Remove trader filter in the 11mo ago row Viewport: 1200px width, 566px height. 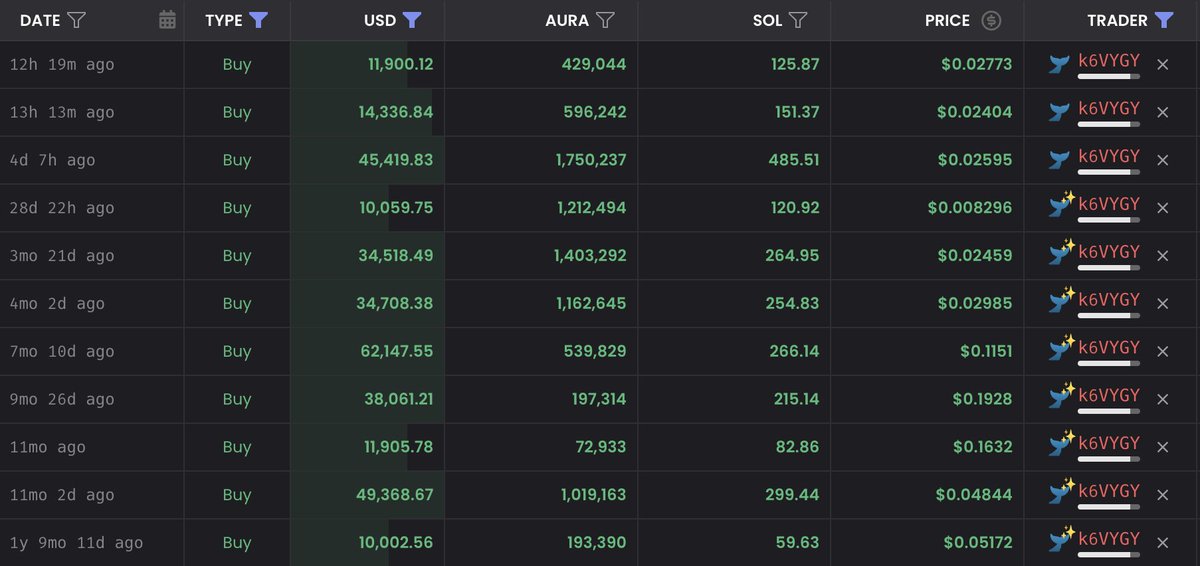[1162, 448]
